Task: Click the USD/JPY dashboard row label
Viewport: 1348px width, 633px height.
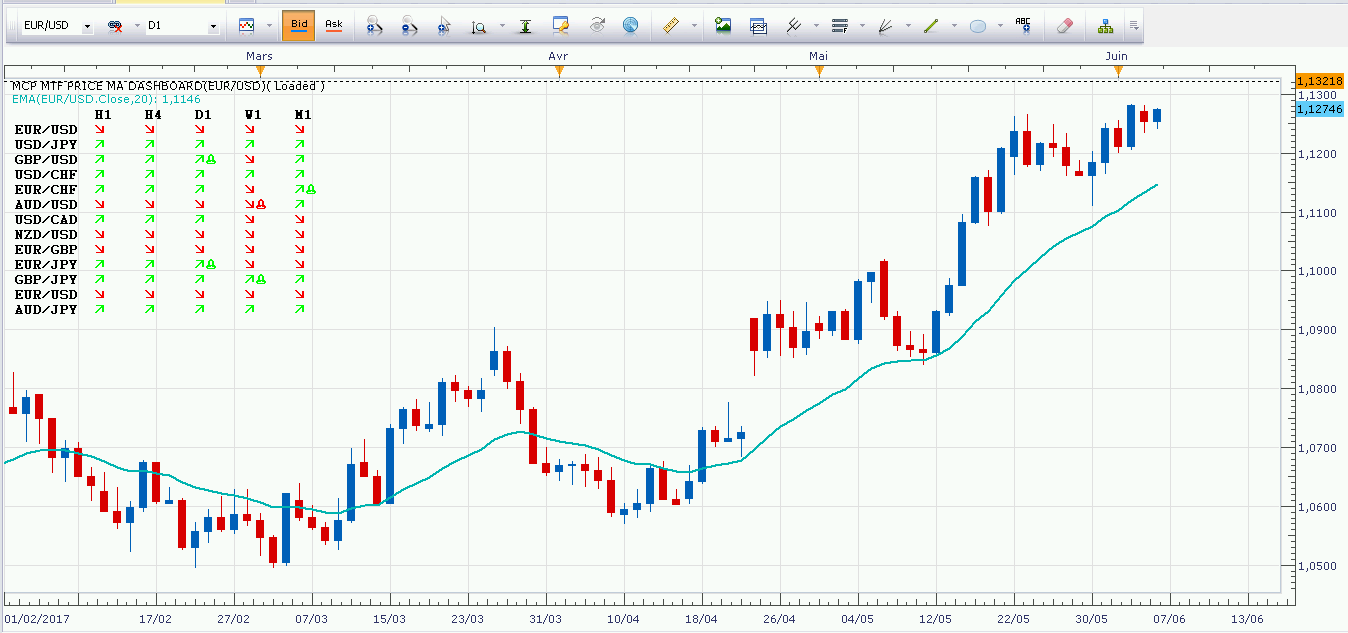Action: [x=46, y=145]
